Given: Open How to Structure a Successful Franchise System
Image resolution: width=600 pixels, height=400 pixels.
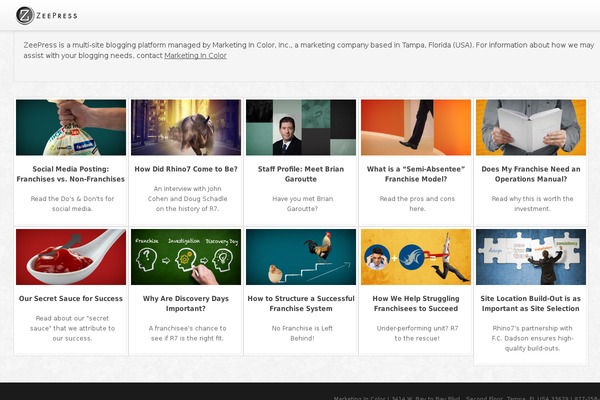Looking at the screenshot, I should point(301,304).
